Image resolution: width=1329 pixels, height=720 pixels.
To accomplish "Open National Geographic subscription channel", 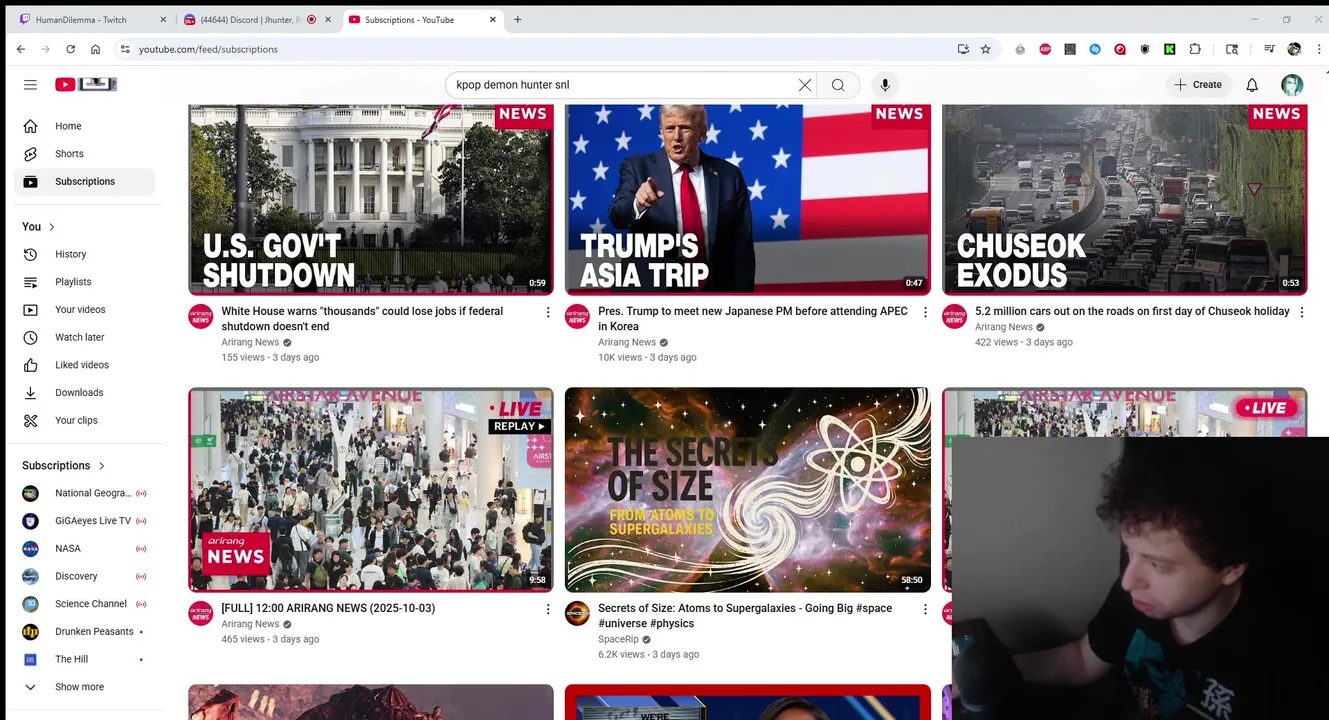I will [85, 493].
